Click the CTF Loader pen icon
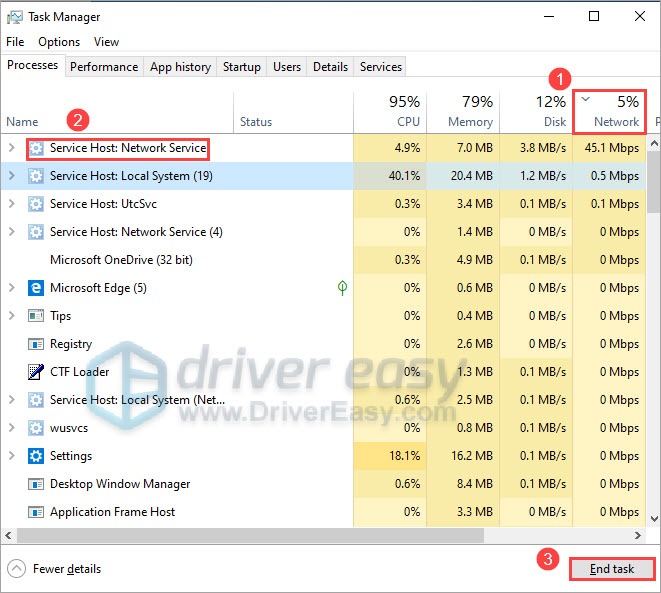 tap(36, 372)
